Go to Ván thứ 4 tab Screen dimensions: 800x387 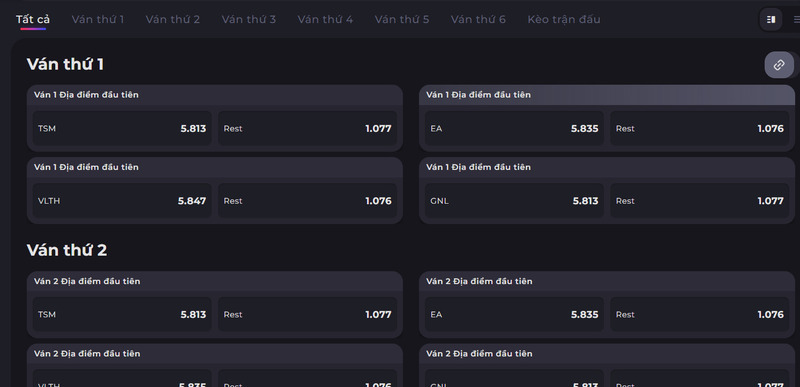(325, 19)
